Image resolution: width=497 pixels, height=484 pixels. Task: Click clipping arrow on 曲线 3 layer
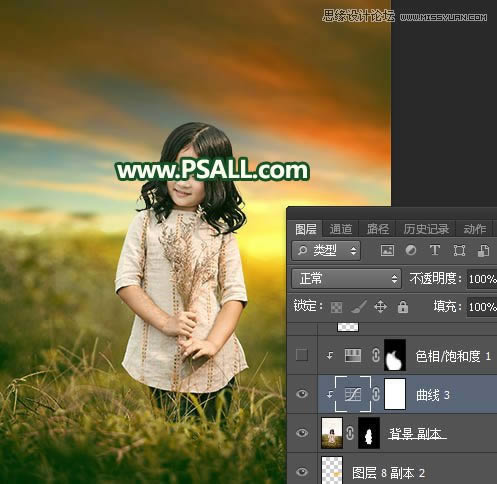(x=330, y=395)
